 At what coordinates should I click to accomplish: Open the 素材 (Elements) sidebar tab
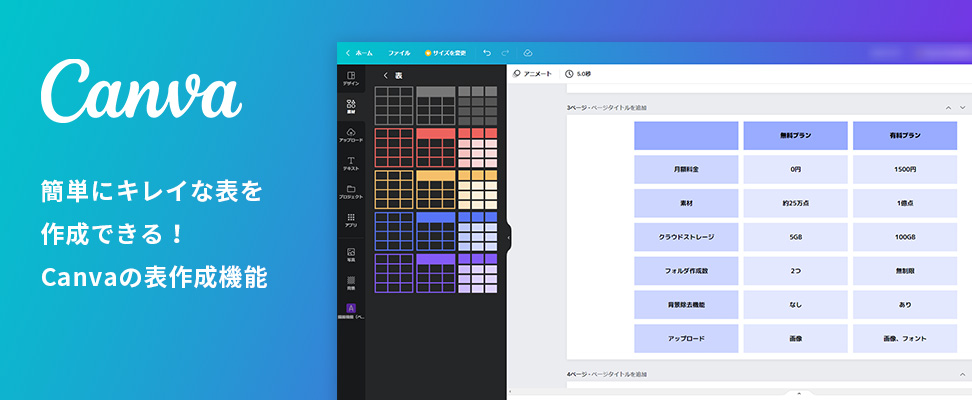[351, 107]
